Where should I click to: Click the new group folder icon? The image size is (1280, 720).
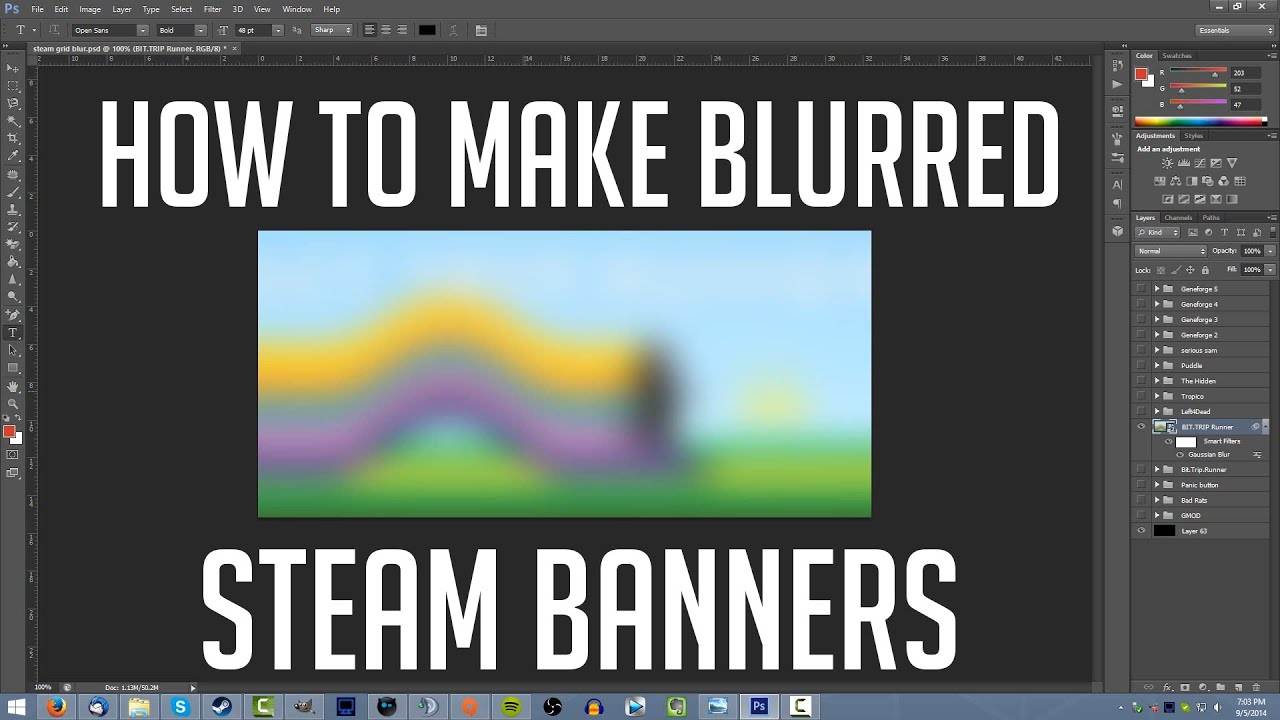click(1220, 687)
